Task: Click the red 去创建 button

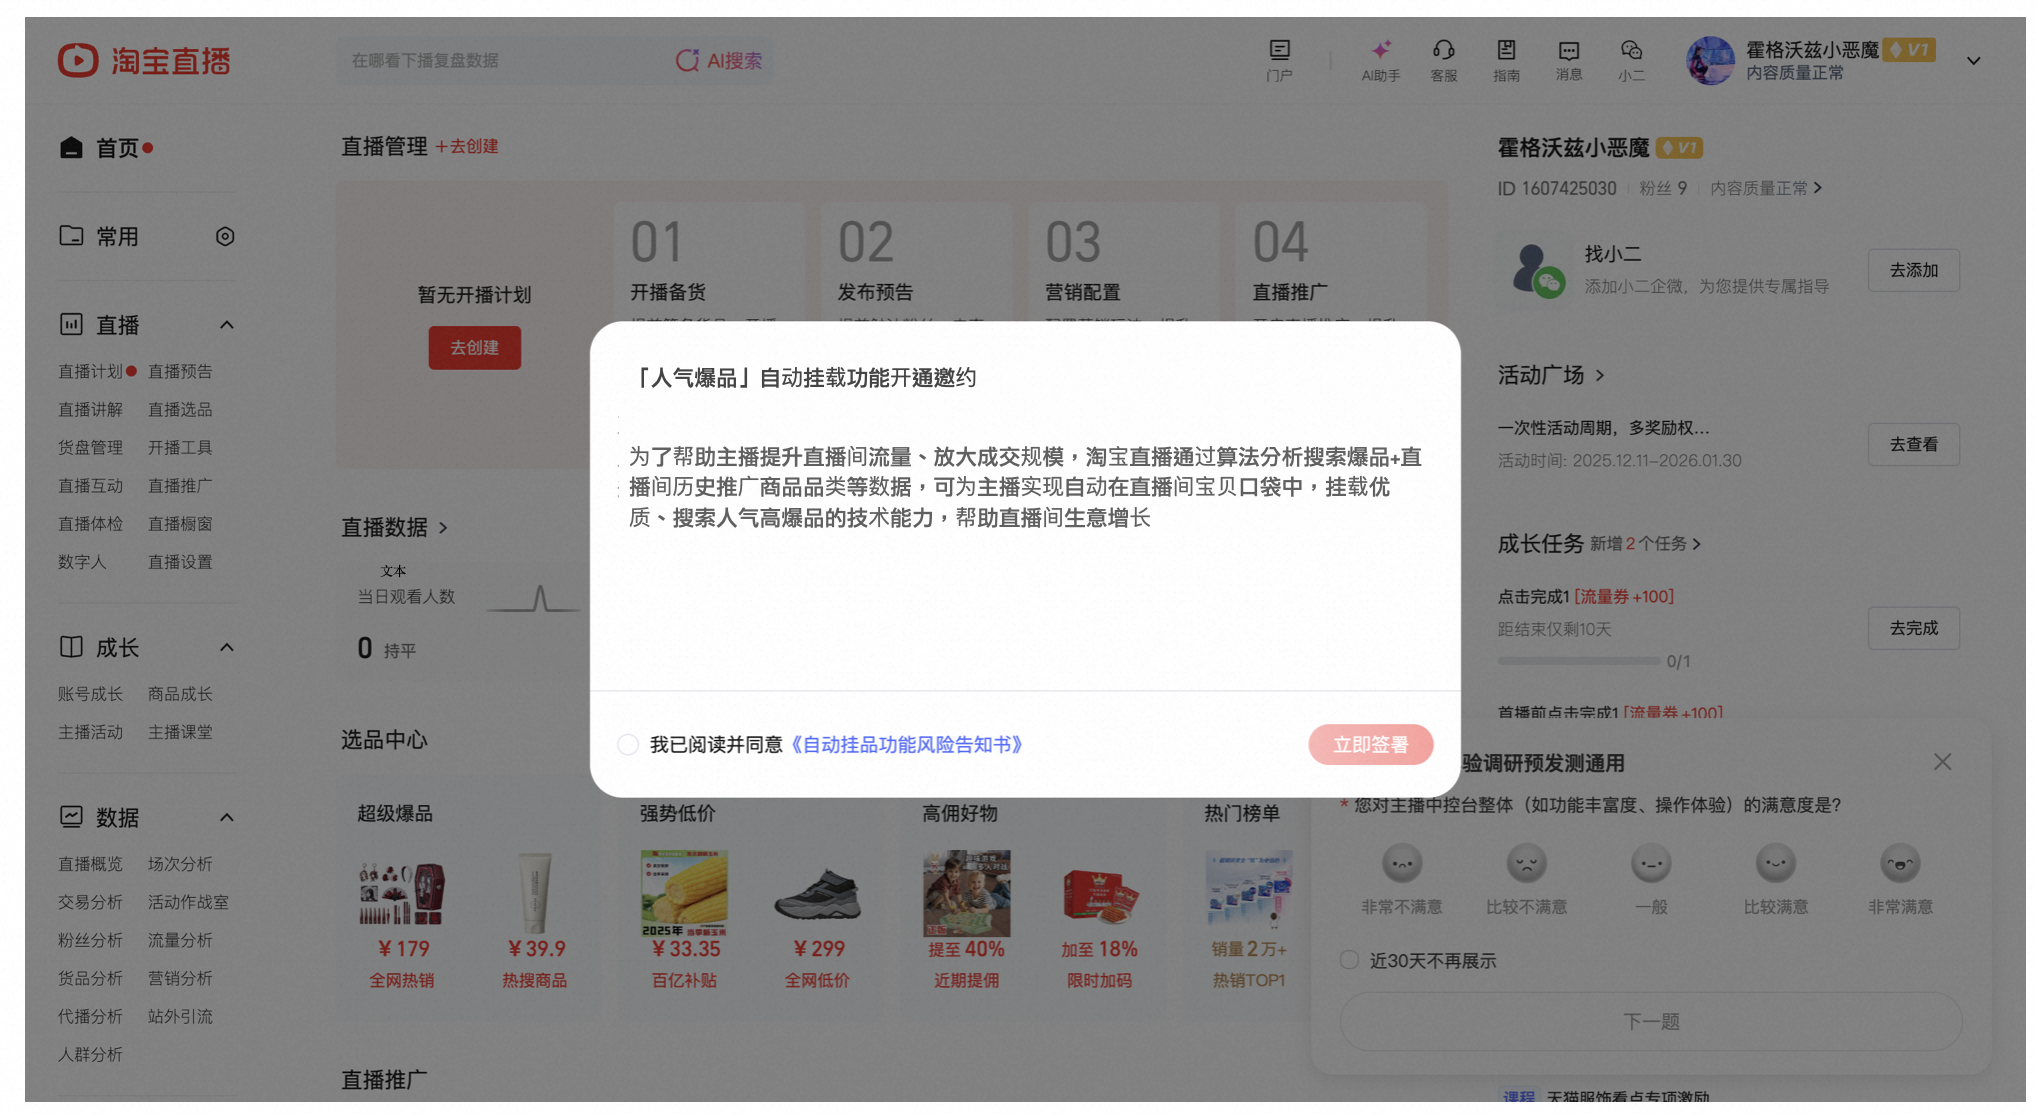Action: (x=475, y=348)
